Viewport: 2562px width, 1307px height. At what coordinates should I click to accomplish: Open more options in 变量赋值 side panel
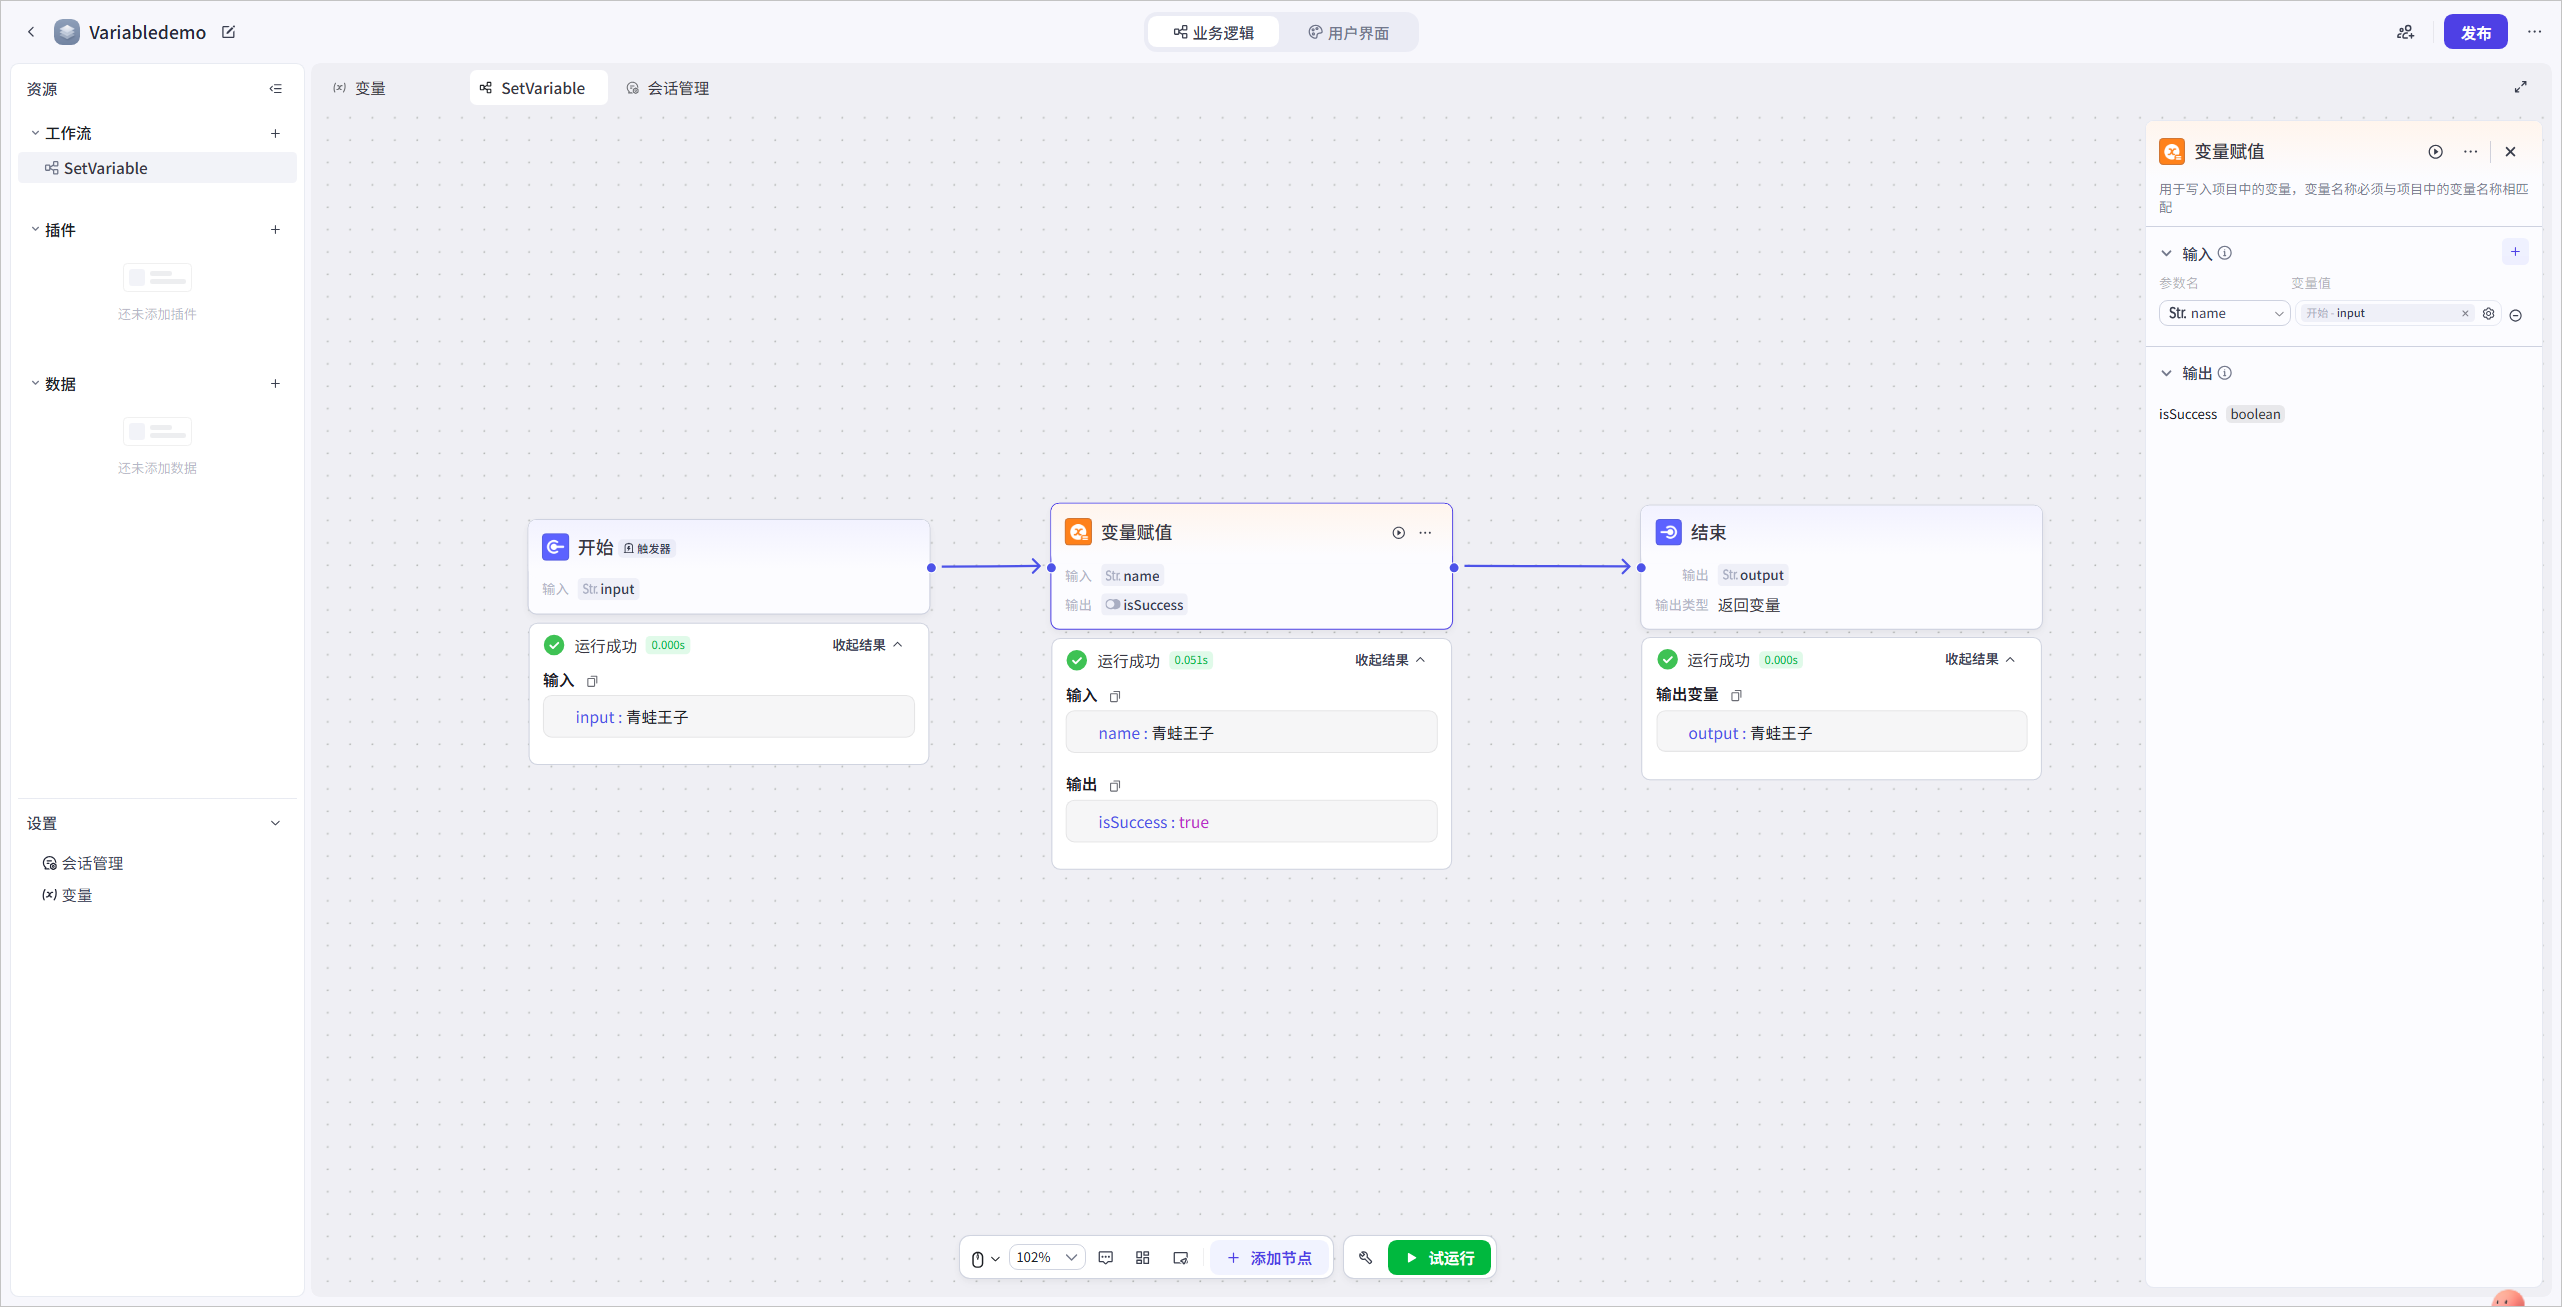(2470, 152)
